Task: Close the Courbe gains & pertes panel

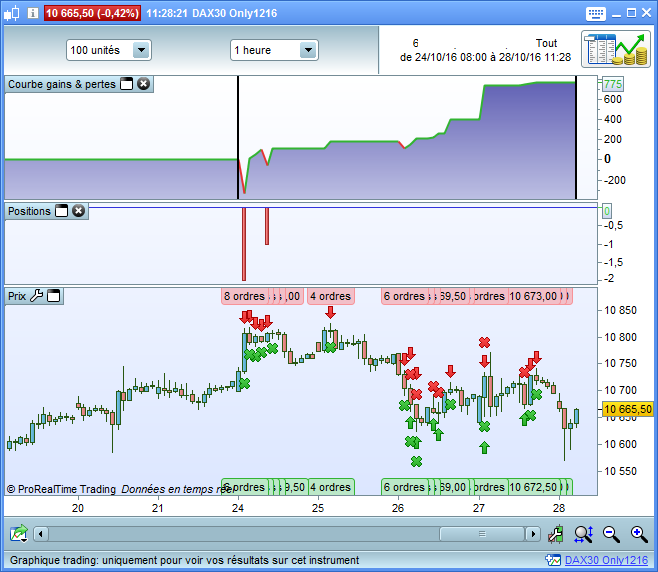Action: 144,84
